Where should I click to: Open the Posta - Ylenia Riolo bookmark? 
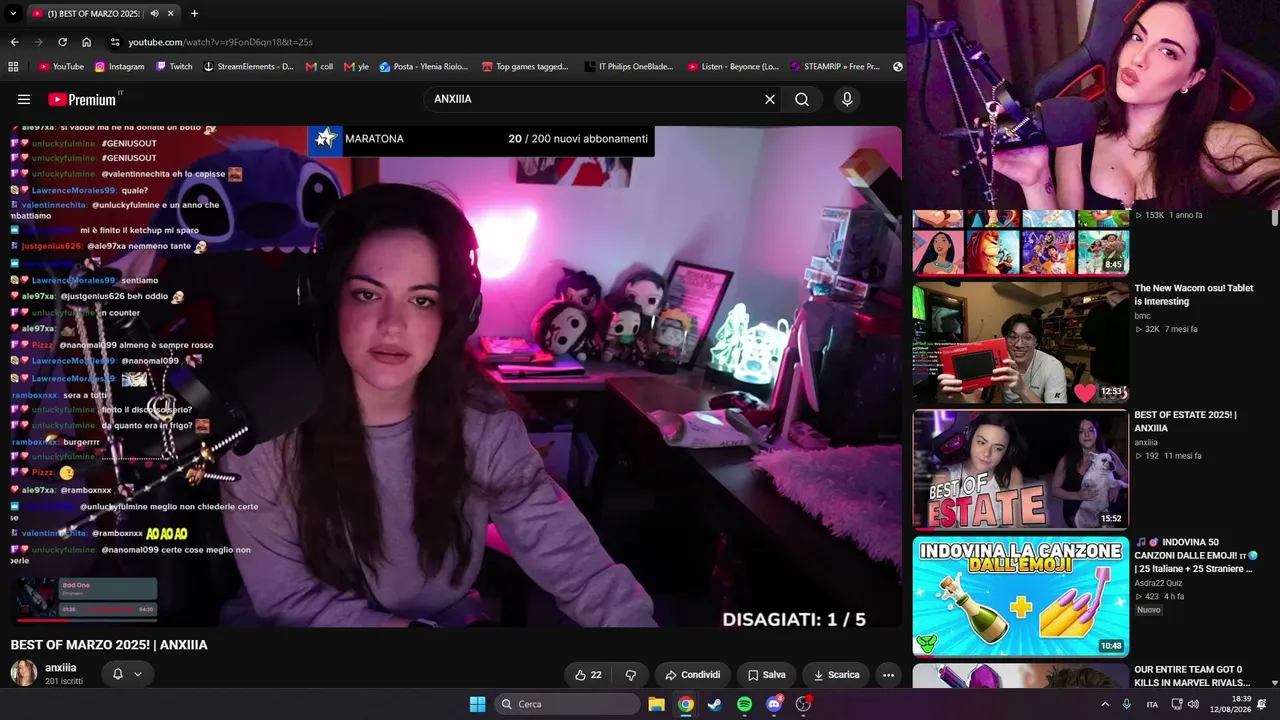pos(424,67)
